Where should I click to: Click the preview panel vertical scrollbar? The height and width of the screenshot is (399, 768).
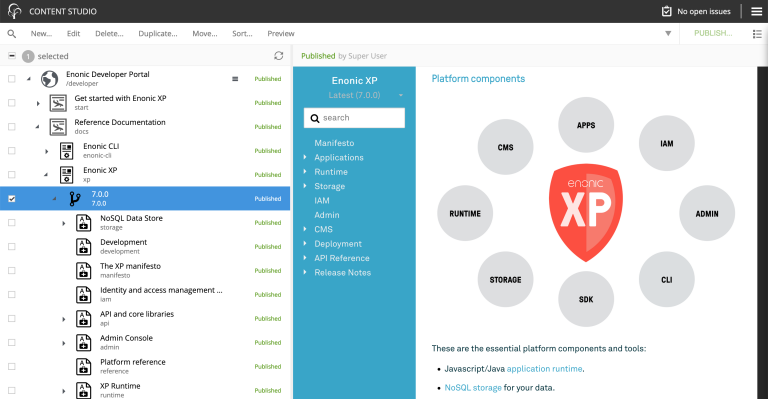[x=762, y=233]
